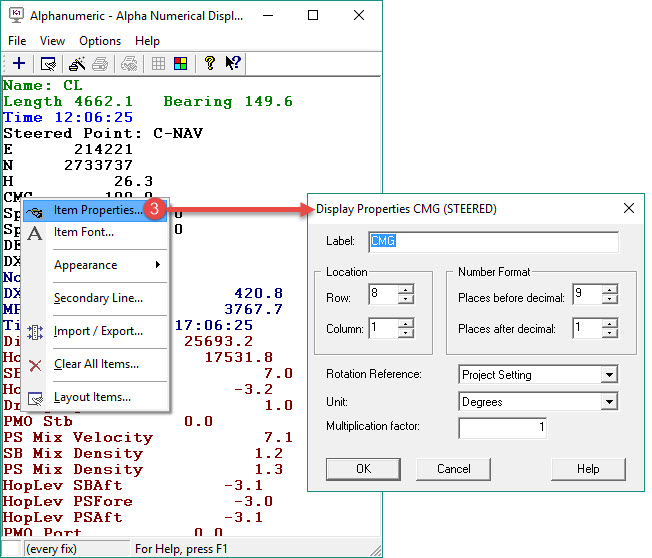Click the layout items toolbar icon
Image resolution: width=652 pixels, height=558 pixels.
coord(48,64)
